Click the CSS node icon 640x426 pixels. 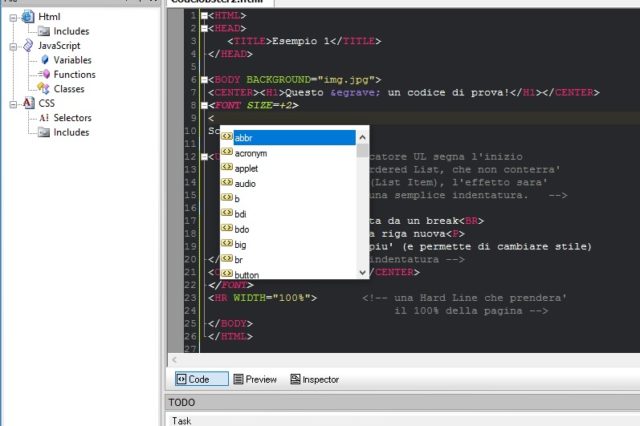[x=28, y=103]
